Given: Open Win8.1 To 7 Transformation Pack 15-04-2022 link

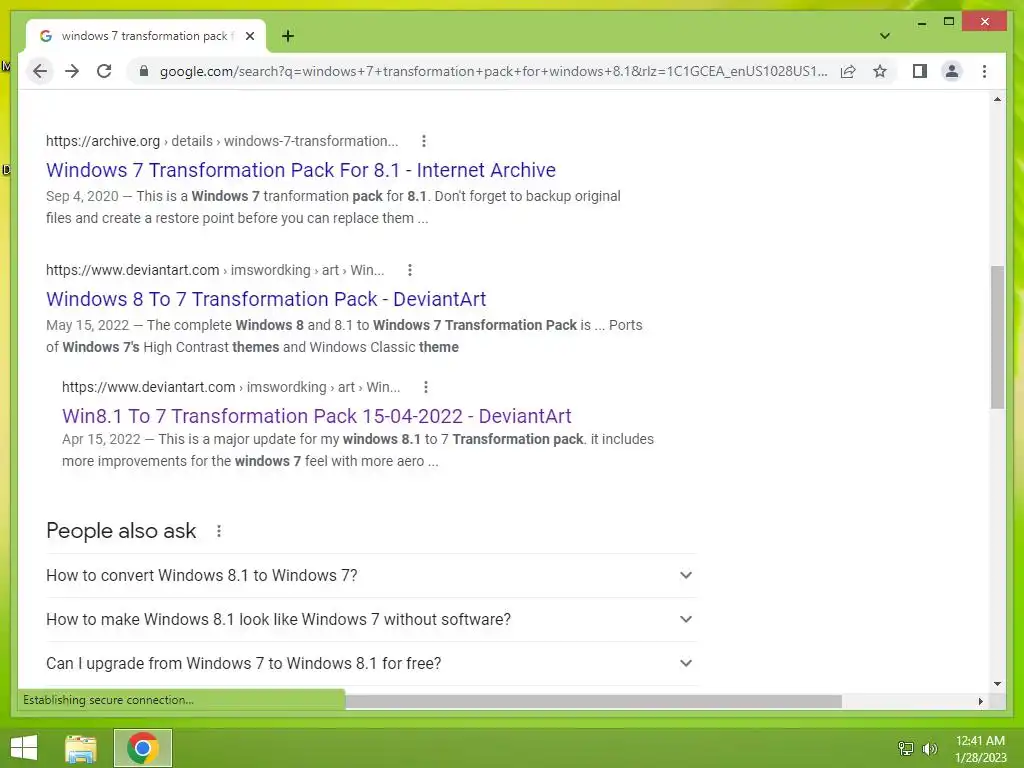Looking at the screenshot, I should pos(317,415).
